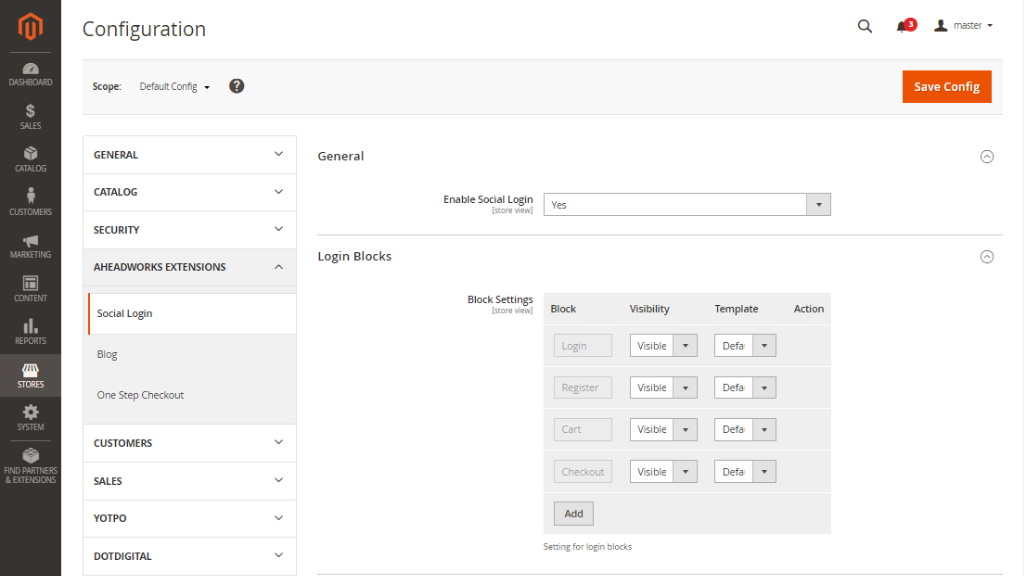Open the Enable Social Login dropdown

click(x=687, y=204)
